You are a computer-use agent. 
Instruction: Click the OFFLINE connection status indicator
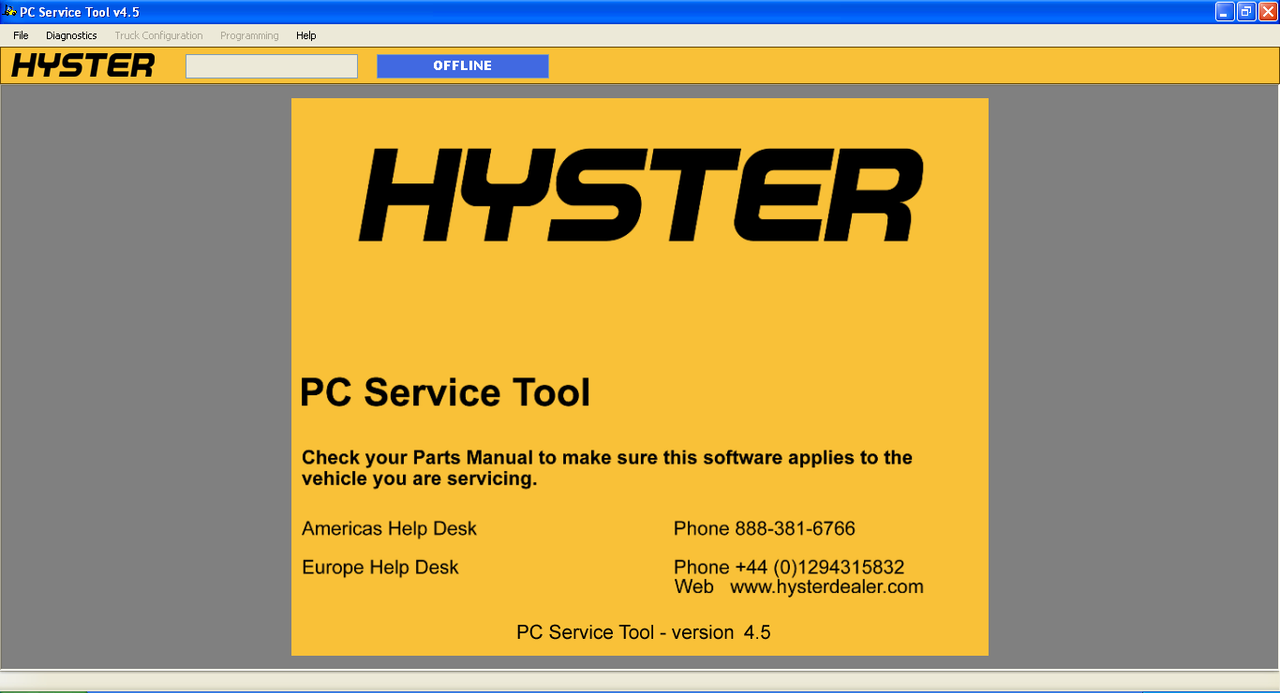pos(462,66)
